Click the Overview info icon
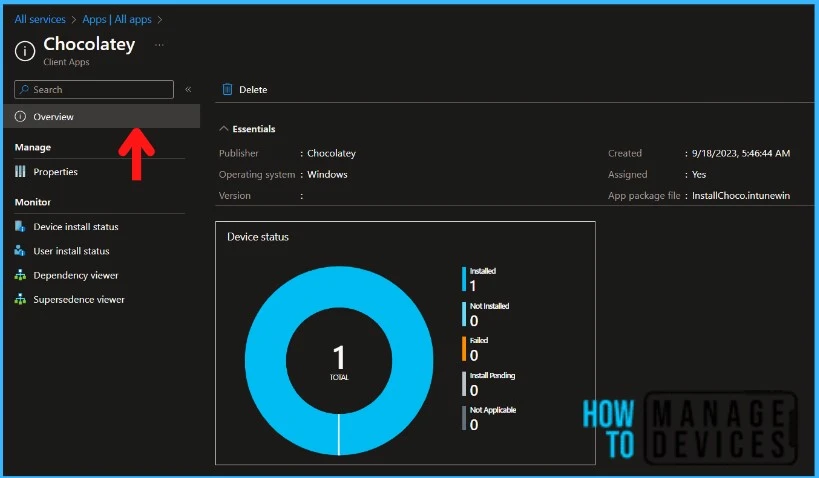The width and height of the screenshot is (819, 478). [x=20, y=116]
